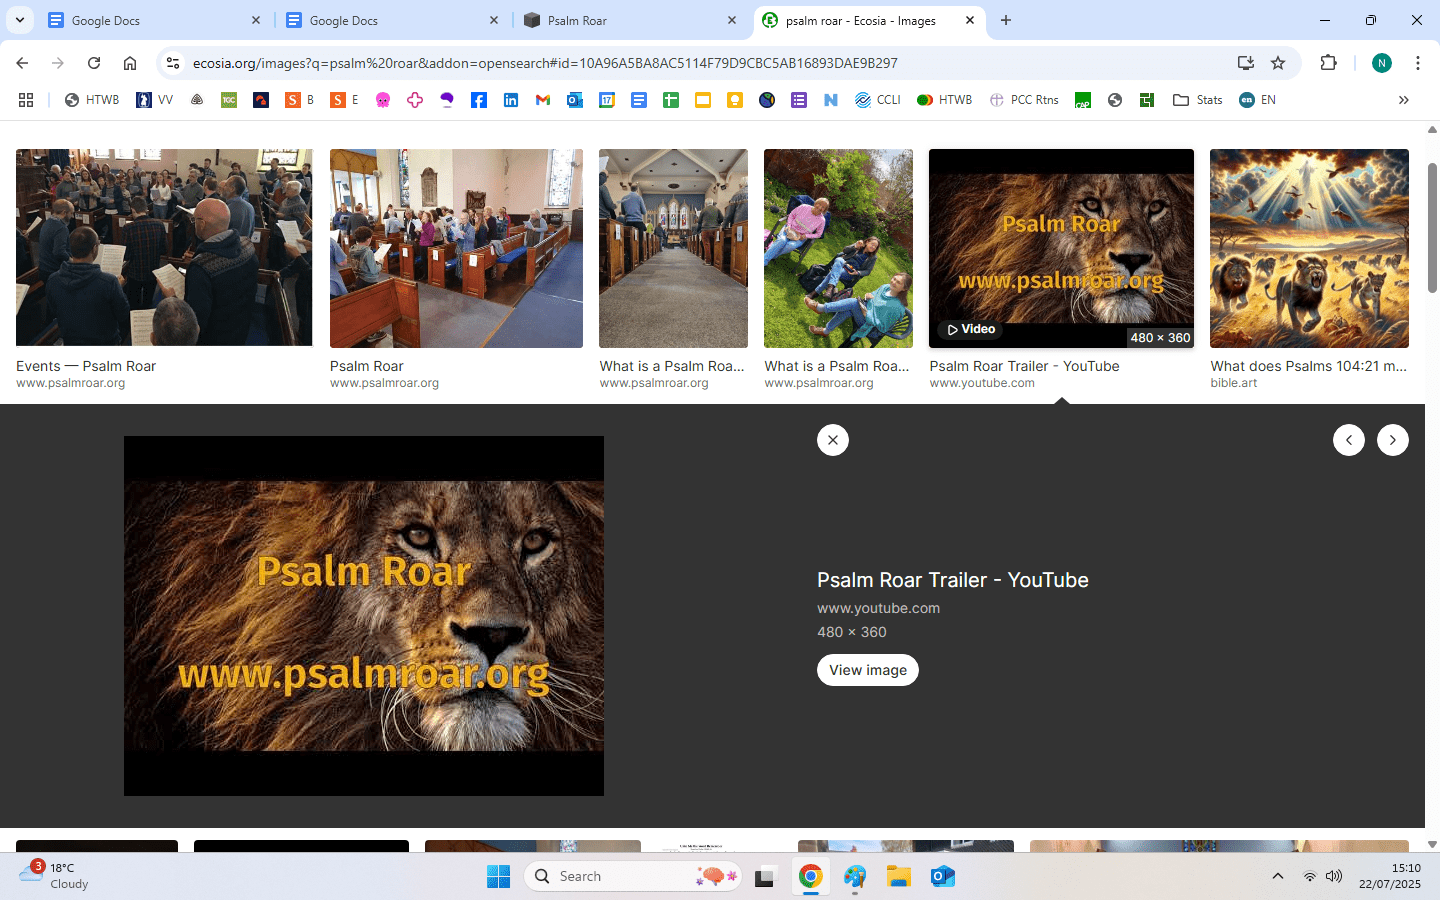This screenshot has width=1440, height=900.
Task: Show hidden system tray icons
Action: (x=1277, y=876)
